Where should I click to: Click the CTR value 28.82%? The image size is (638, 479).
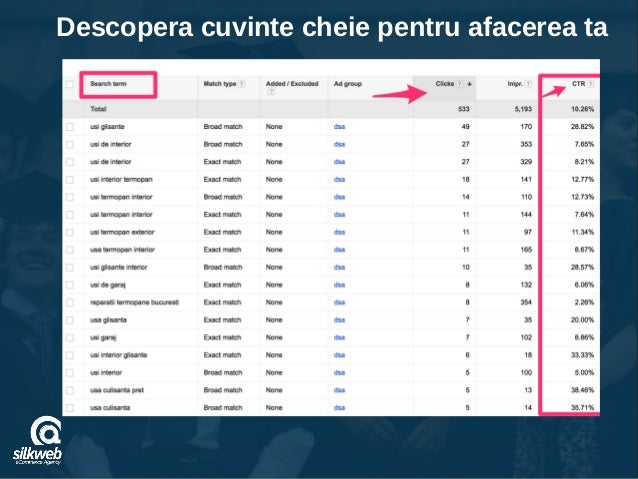[x=582, y=127]
